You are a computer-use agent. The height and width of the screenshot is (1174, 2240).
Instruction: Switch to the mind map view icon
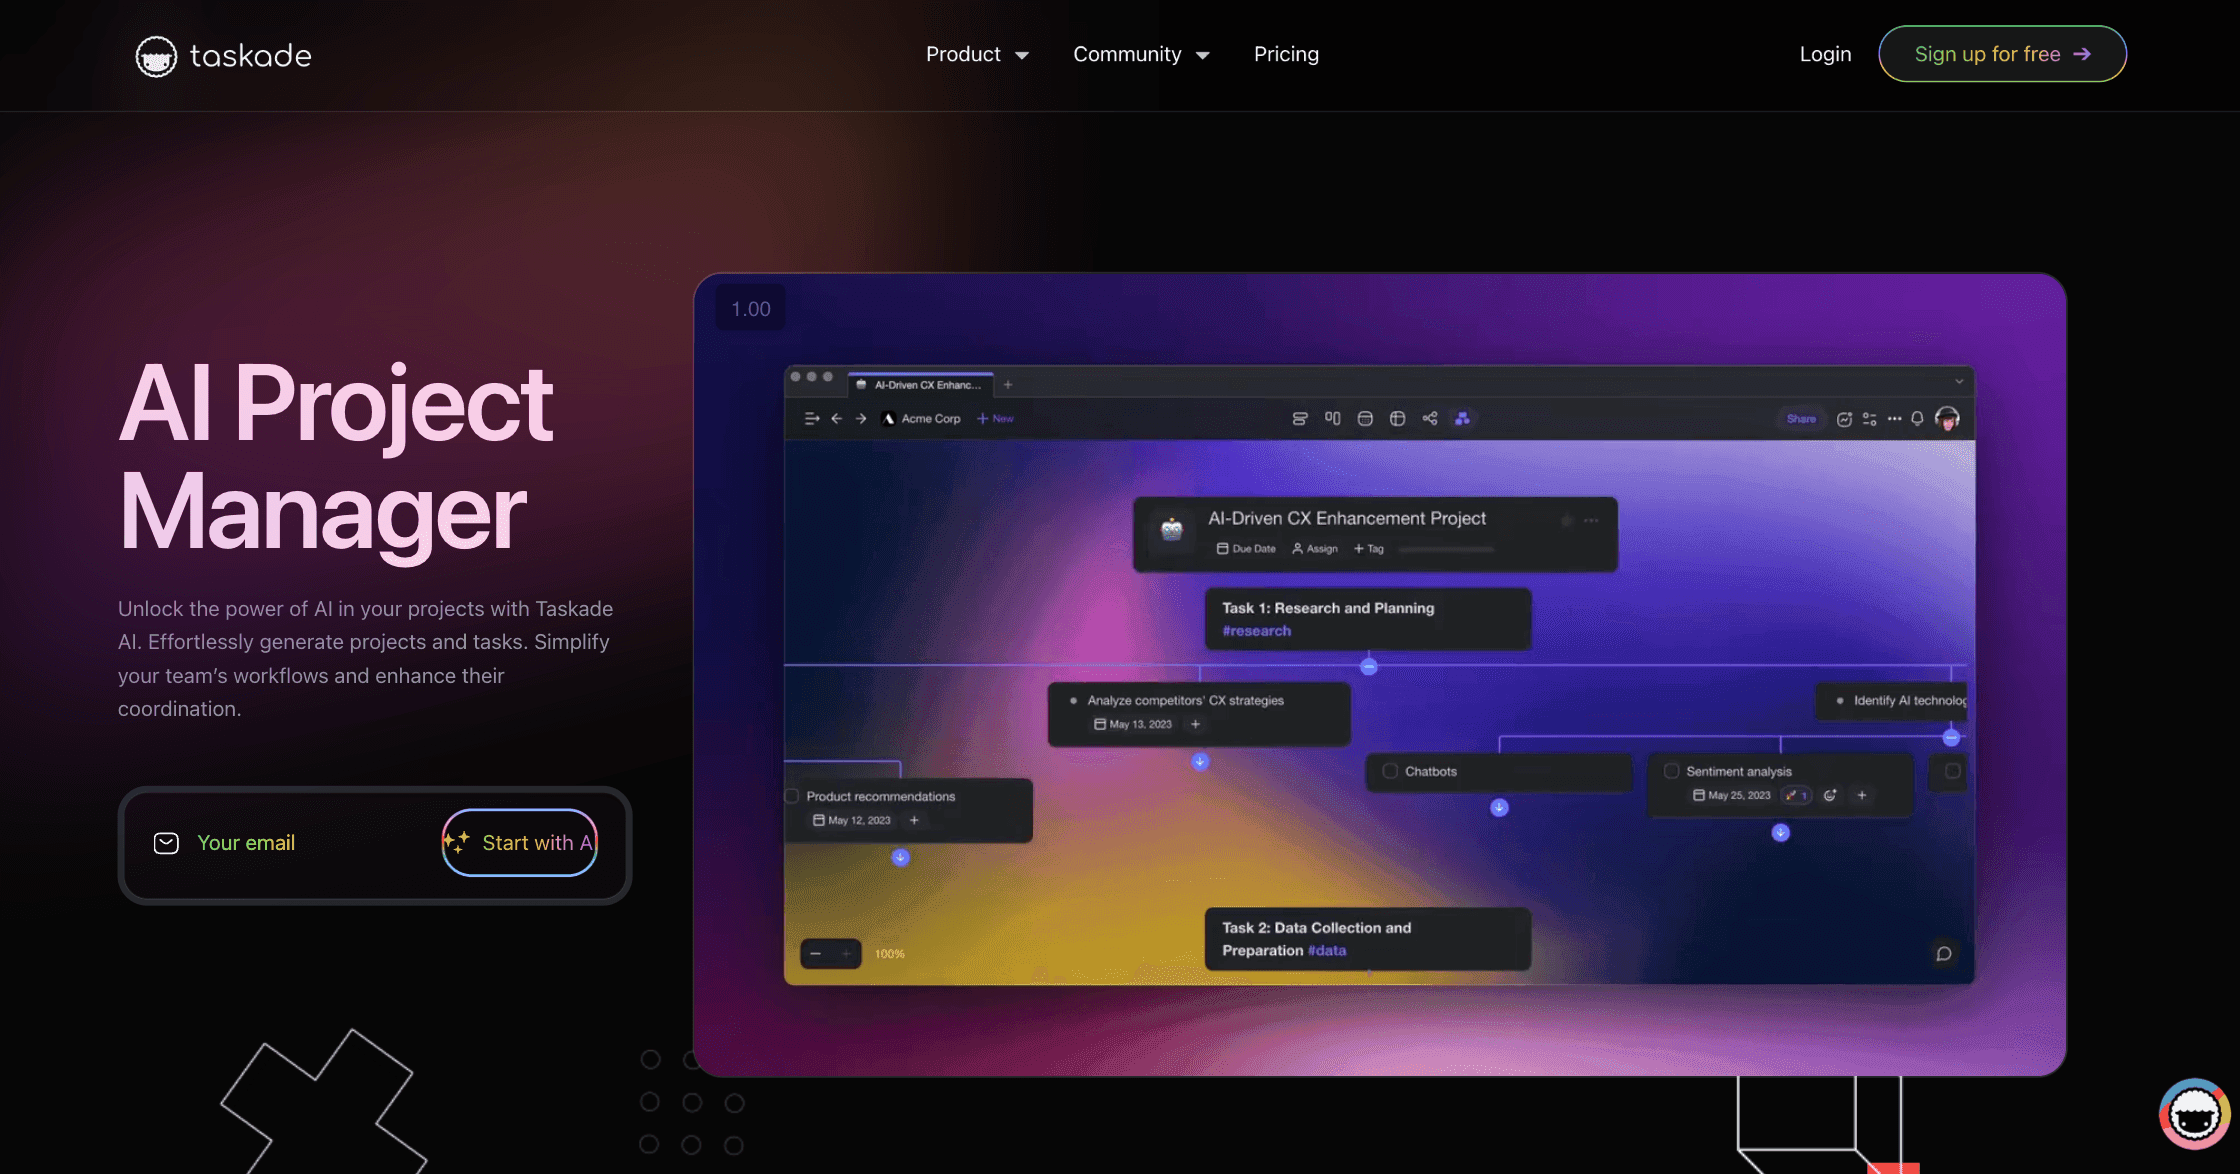(x=1430, y=419)
